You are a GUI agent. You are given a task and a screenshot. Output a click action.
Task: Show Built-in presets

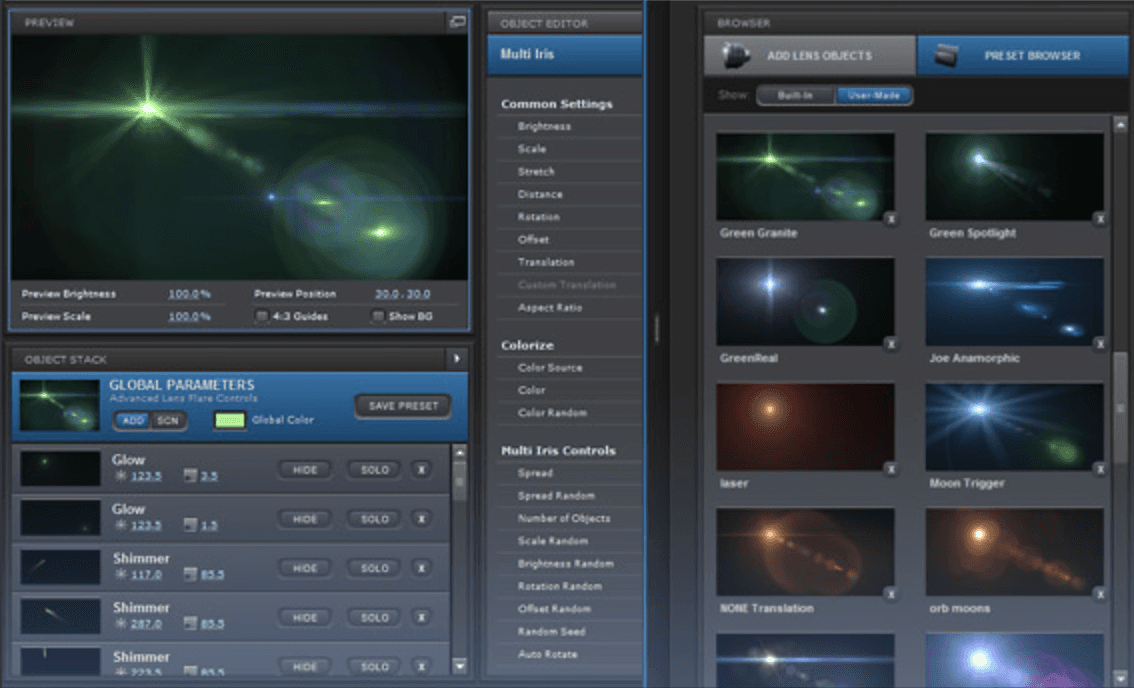pyautogui.click(x=796, y=95)
